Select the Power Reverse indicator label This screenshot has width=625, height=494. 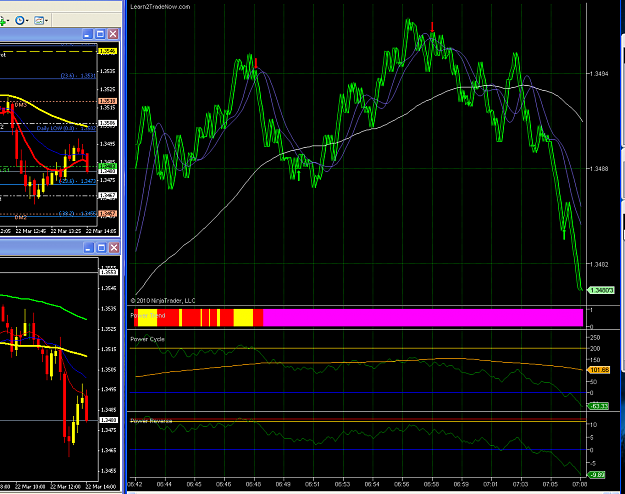151,421
